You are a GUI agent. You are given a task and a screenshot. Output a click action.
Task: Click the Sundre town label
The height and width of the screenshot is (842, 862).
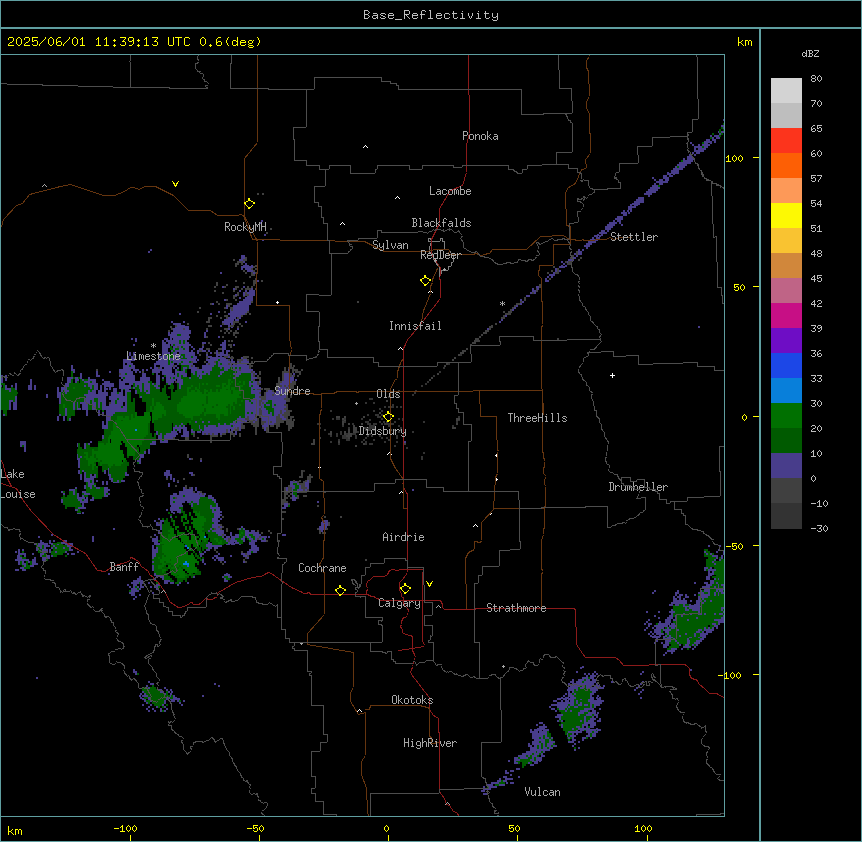pyautogui.click(x=292, y=391)
